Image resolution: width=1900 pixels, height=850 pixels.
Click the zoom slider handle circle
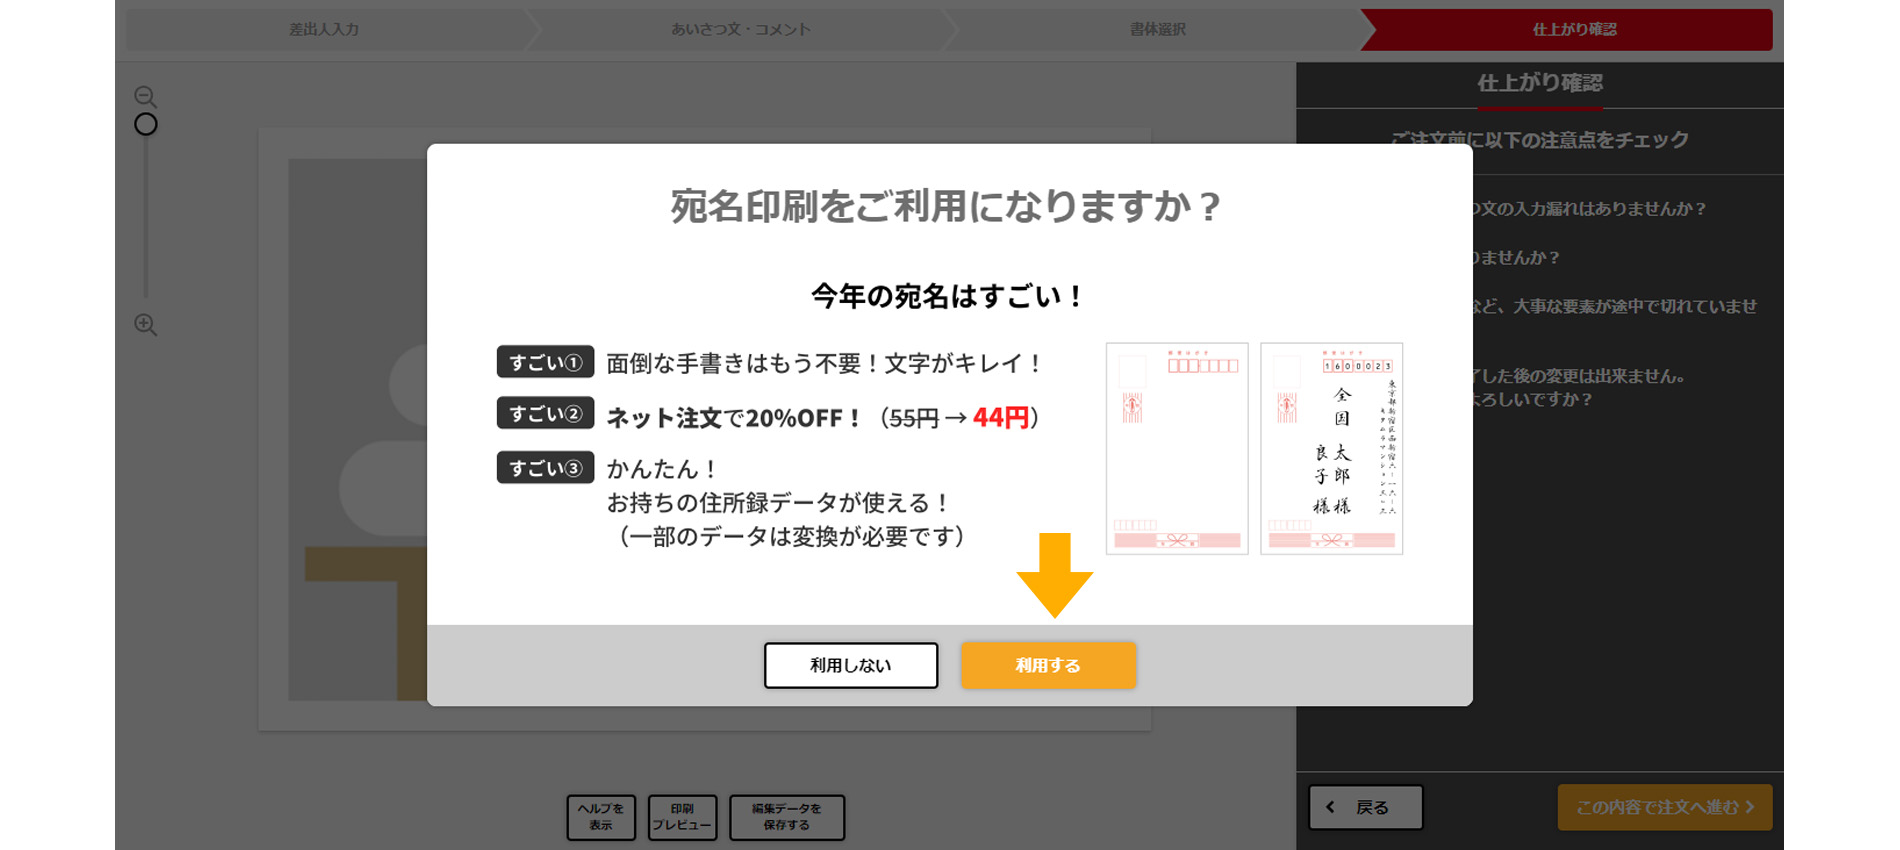[146, 125]
